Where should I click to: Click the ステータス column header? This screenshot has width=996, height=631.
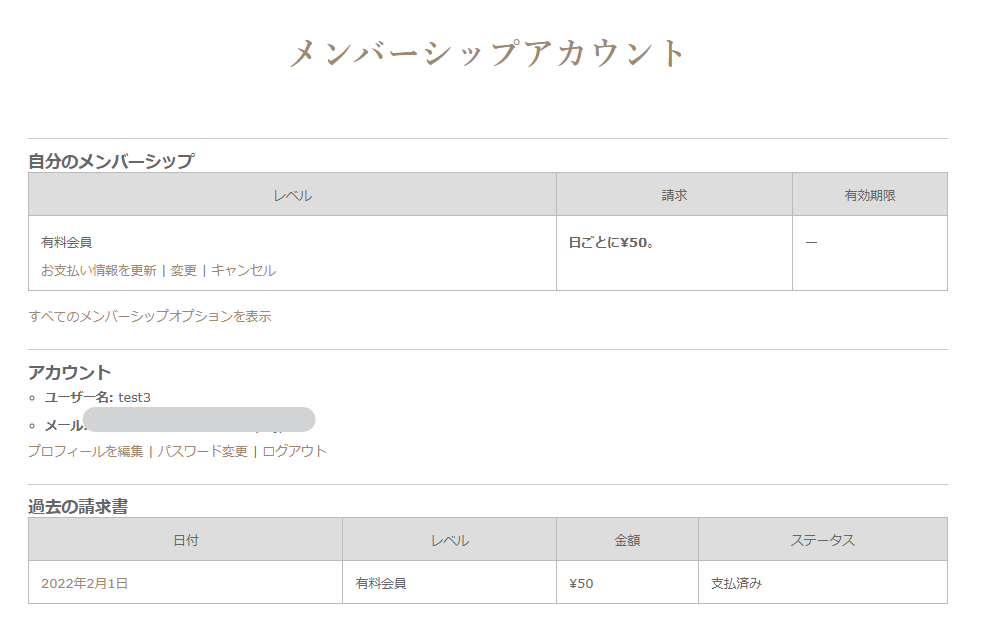coord(822,540)
